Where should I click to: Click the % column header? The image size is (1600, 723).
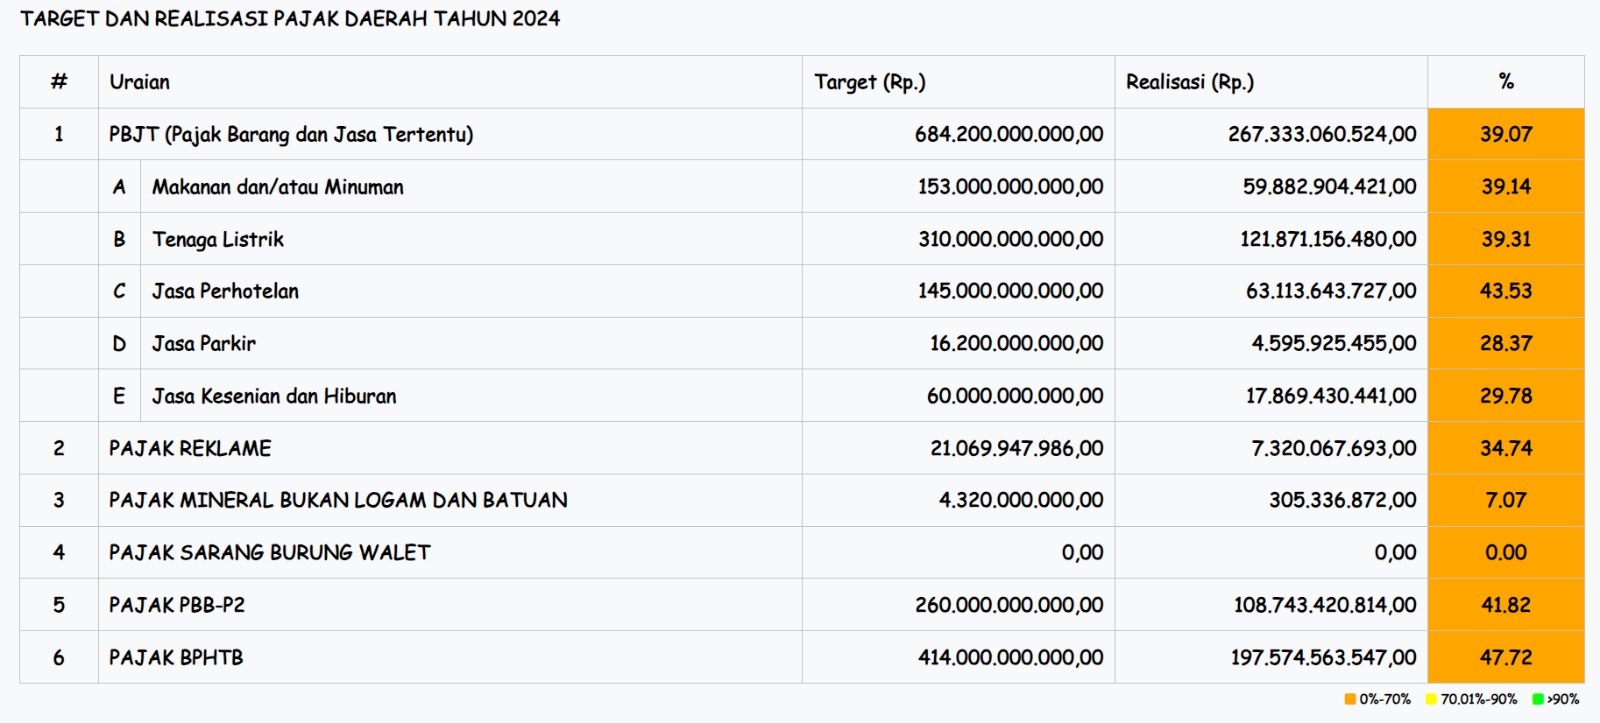click(x=1505, y=82)
